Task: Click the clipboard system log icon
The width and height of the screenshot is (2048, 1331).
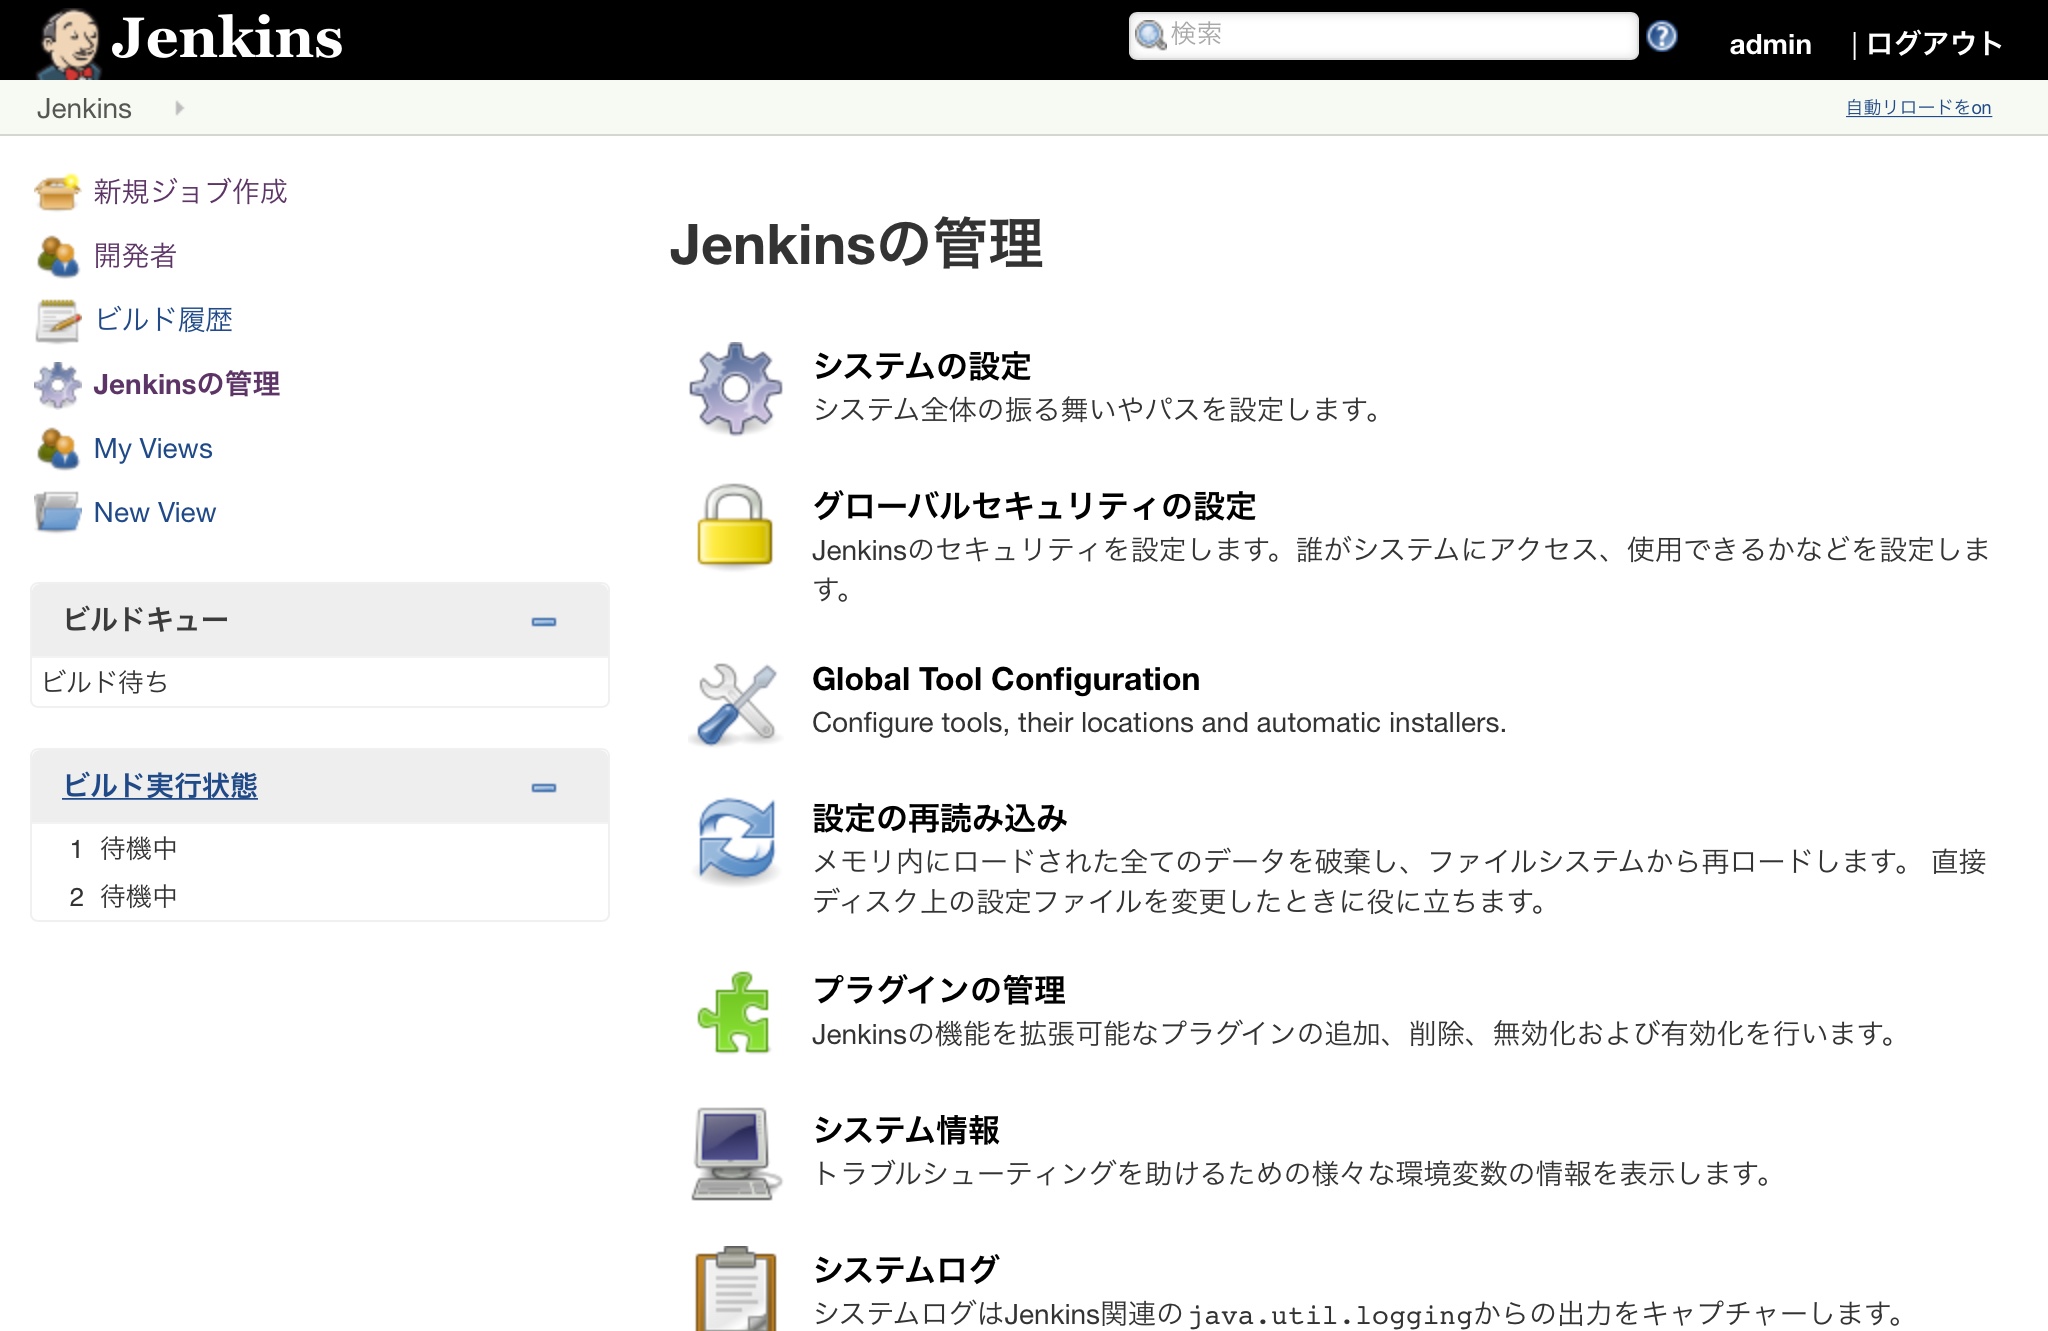Action: tap(735, 1290)
